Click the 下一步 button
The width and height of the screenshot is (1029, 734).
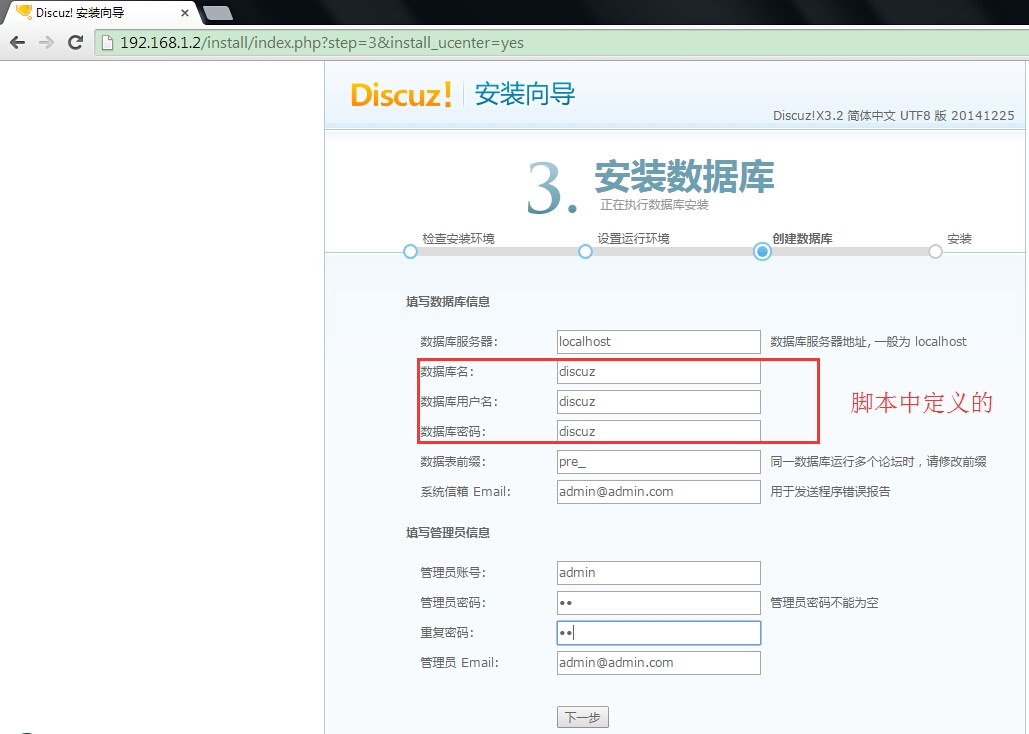582,716
